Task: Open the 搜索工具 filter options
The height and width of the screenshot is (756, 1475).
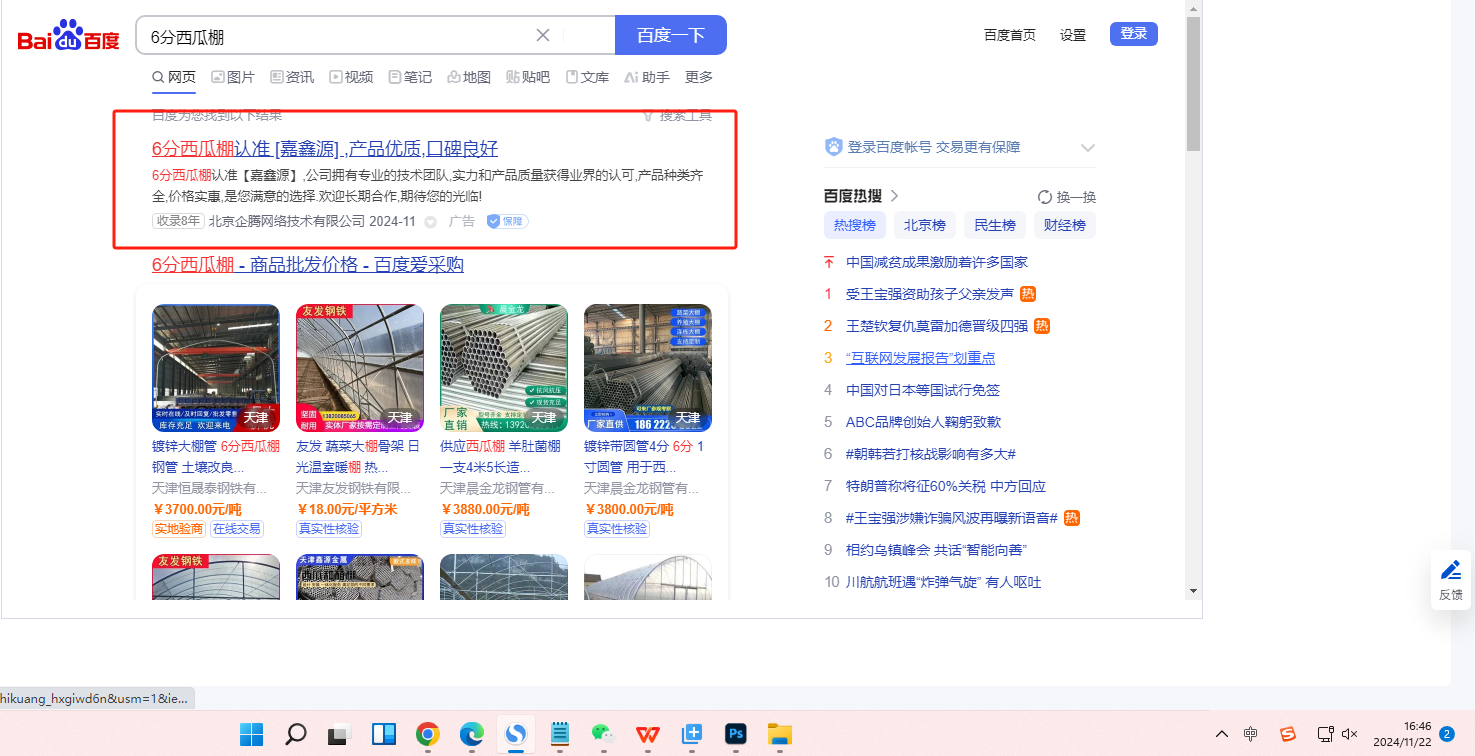Action: click(x=677, y=116)
